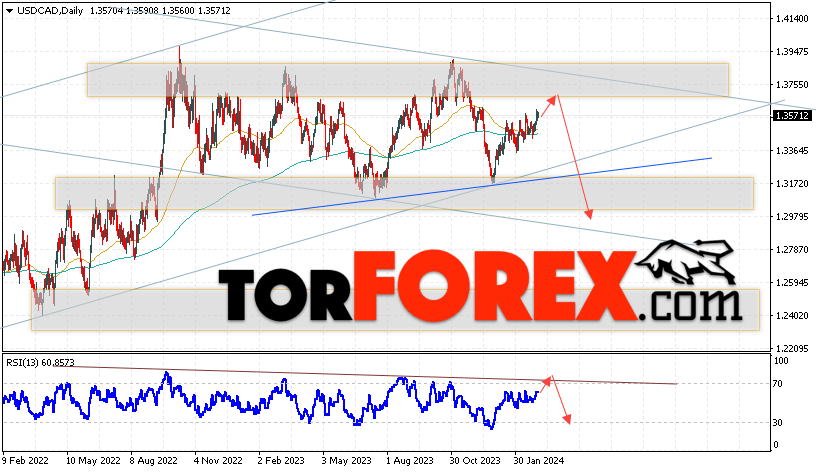Select the 9 Feb 2022 date label

click(x=26, y=461)
